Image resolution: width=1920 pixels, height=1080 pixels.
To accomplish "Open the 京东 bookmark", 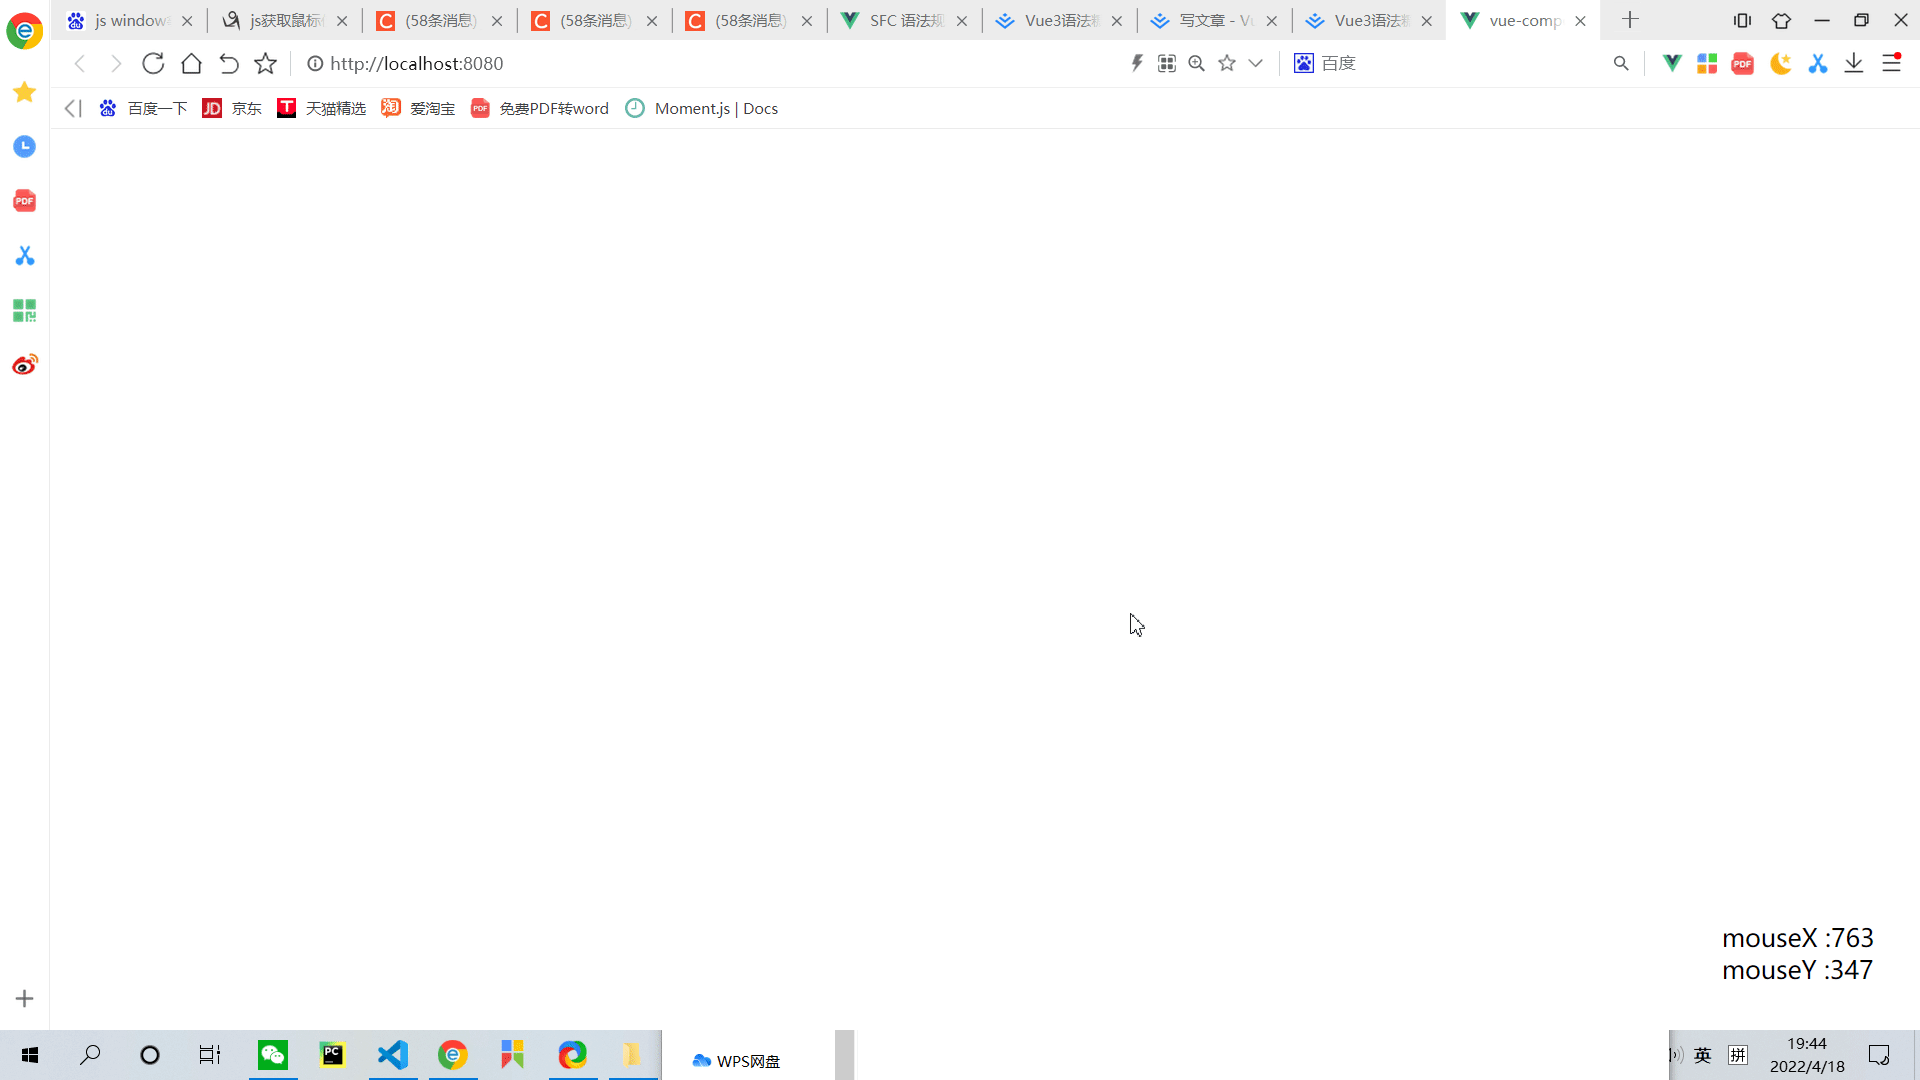I will point(231,108).
